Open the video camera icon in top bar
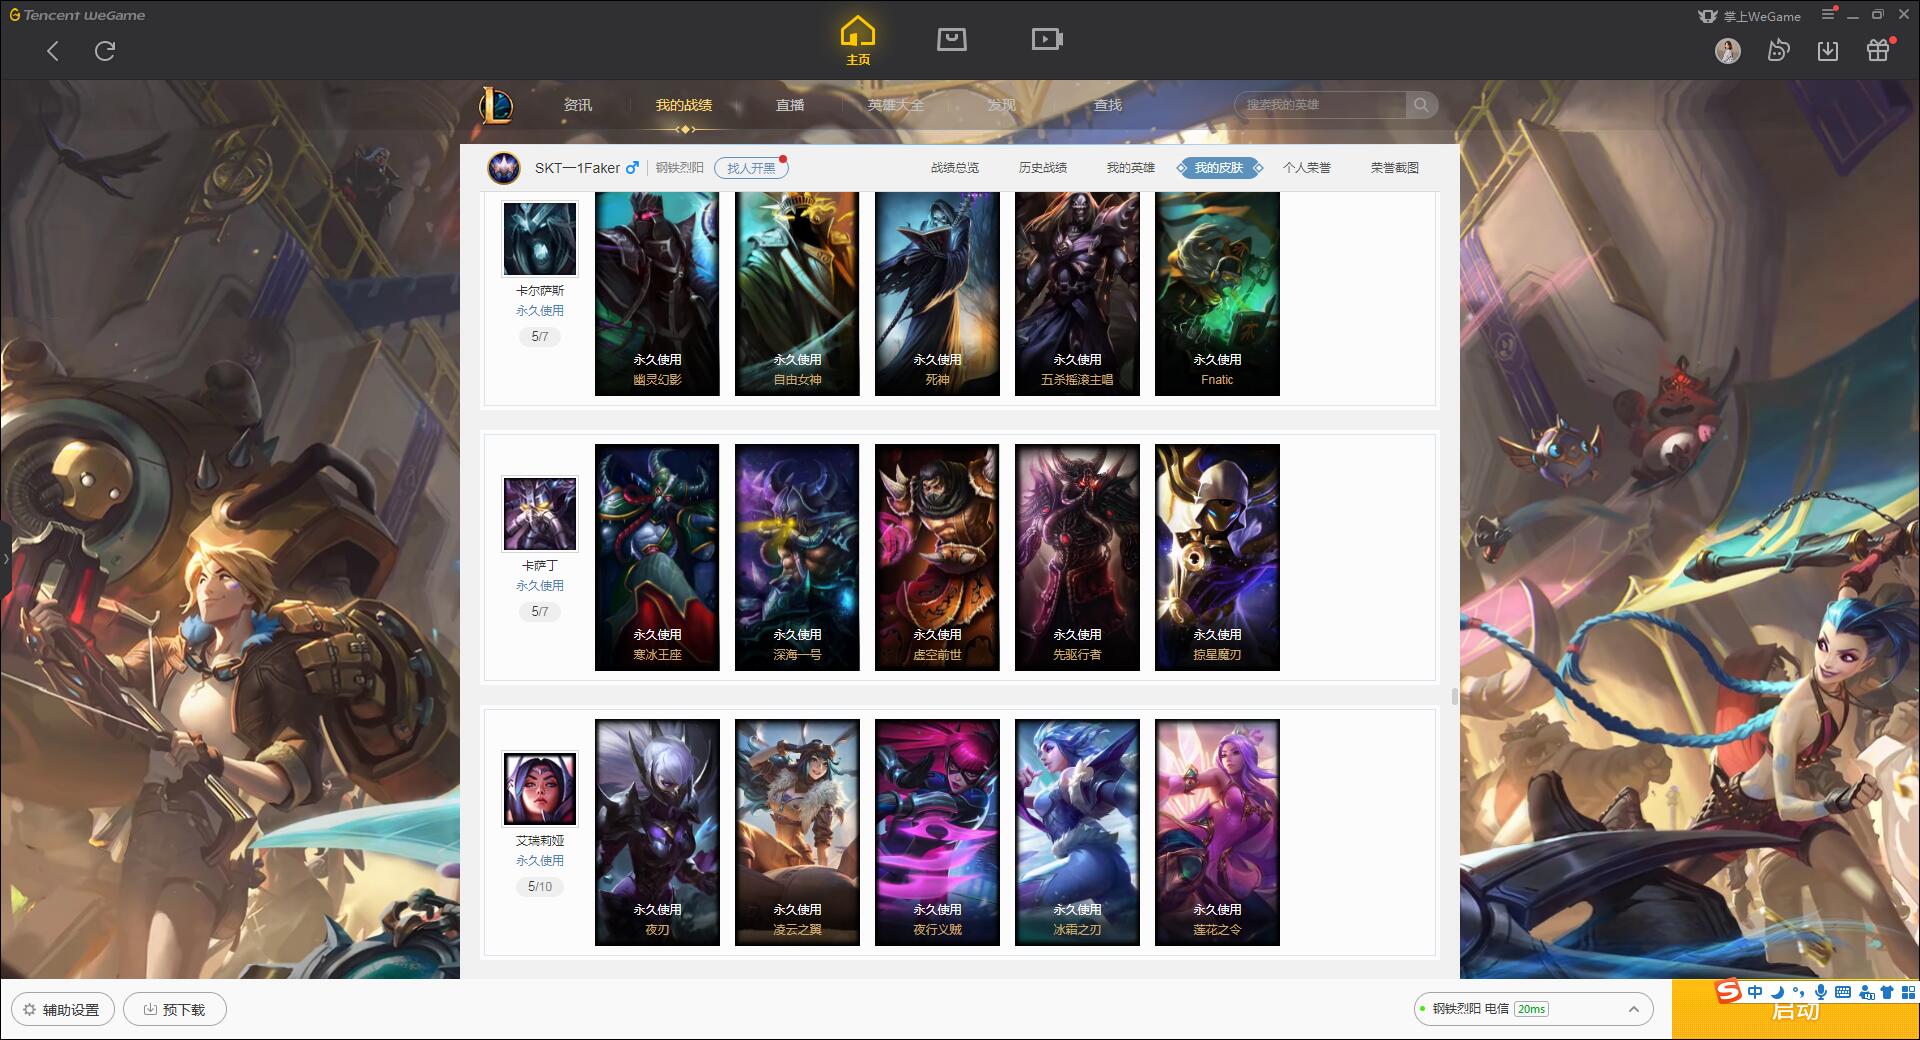1920x1040 pixels. click(1047, 39)
